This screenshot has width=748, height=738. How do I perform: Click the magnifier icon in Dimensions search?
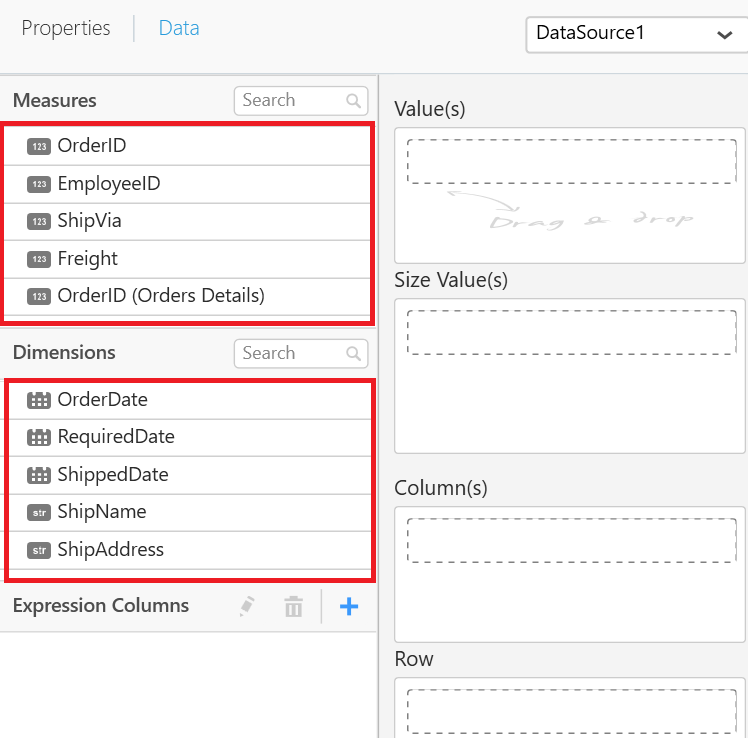pos(353,354)
